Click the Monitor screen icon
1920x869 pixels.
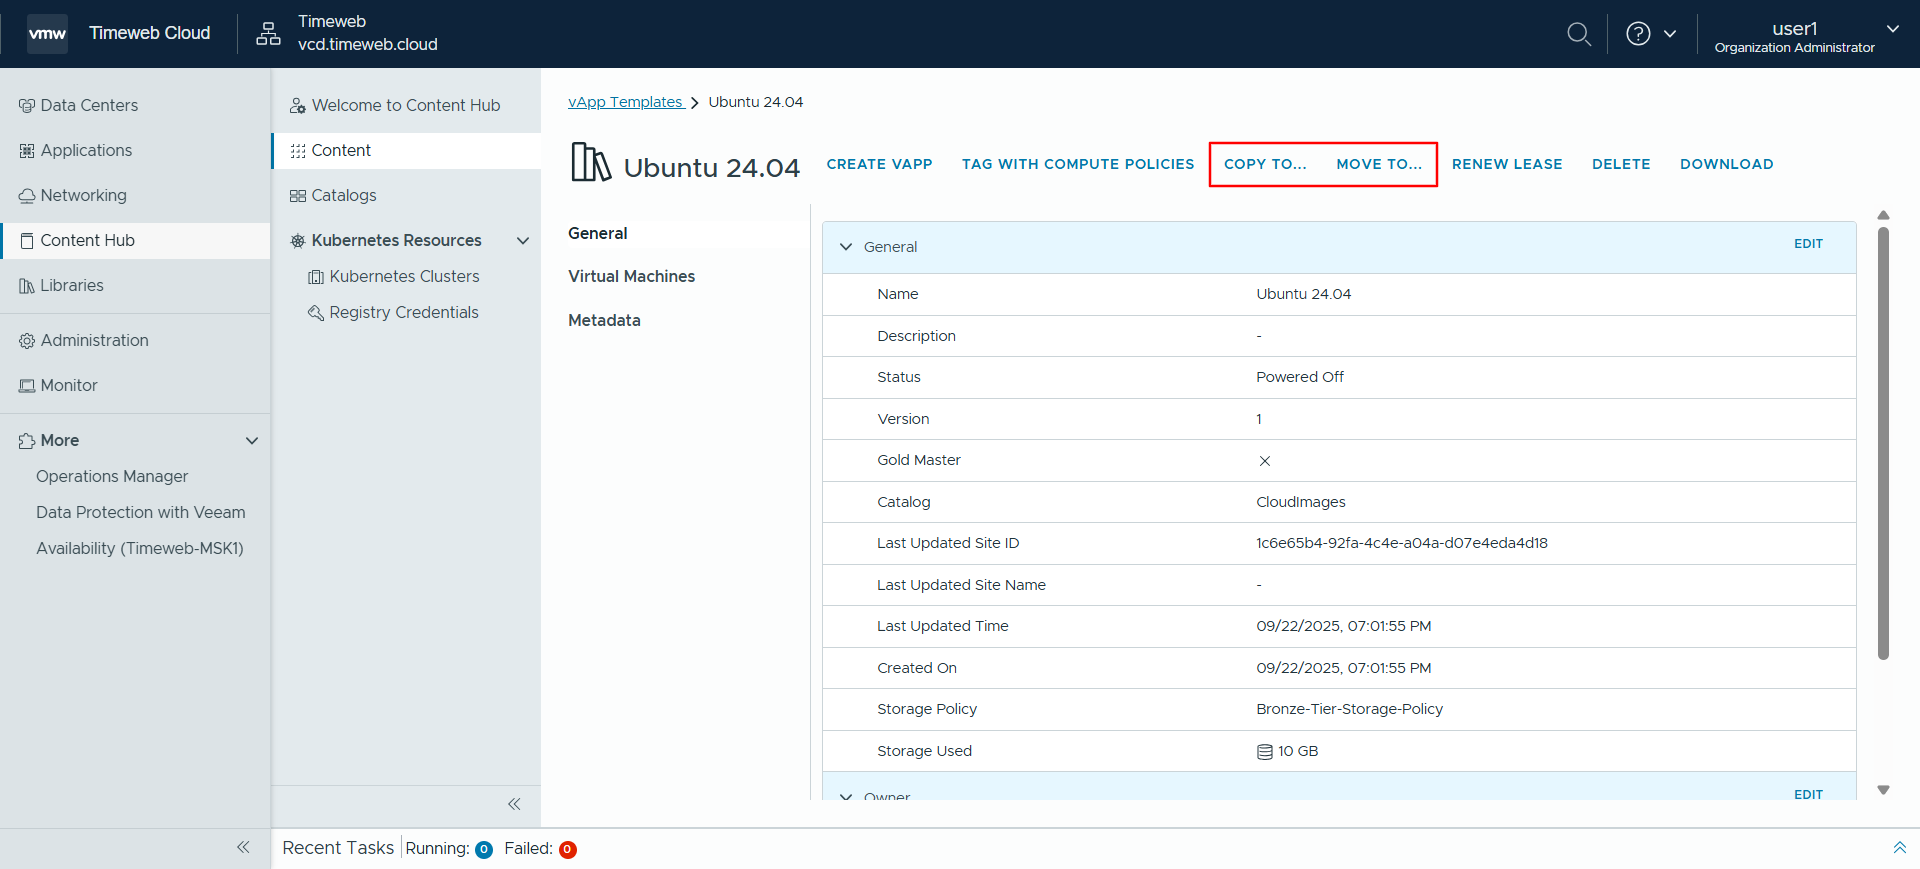27,386
